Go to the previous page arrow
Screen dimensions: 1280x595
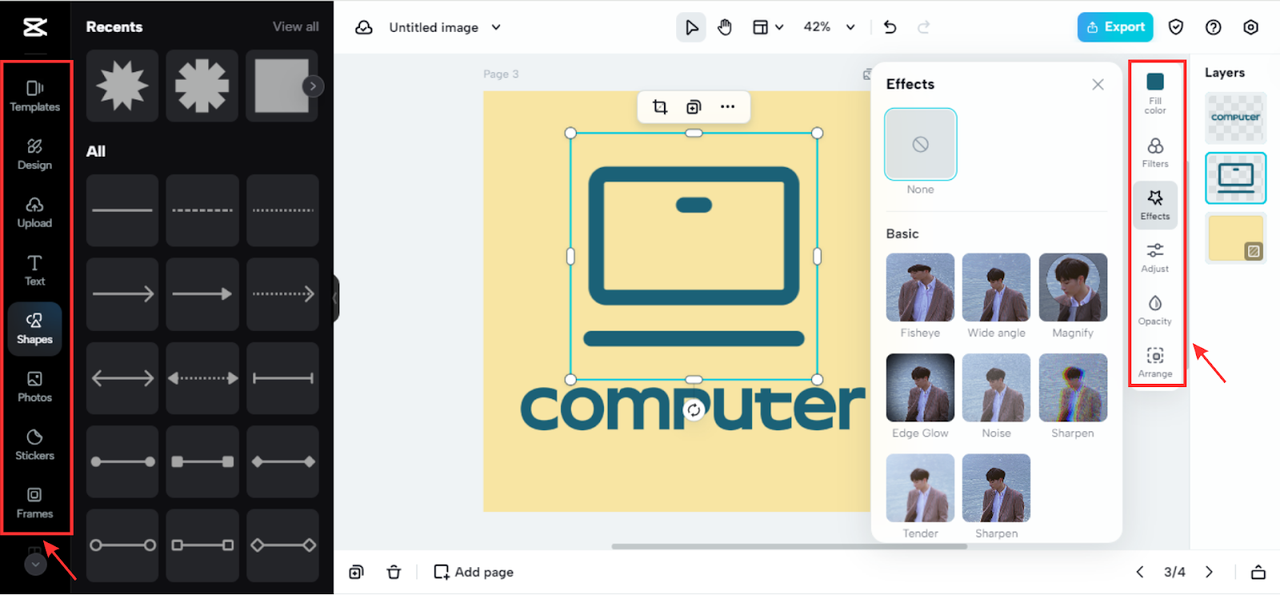(x=1139, y=572)
